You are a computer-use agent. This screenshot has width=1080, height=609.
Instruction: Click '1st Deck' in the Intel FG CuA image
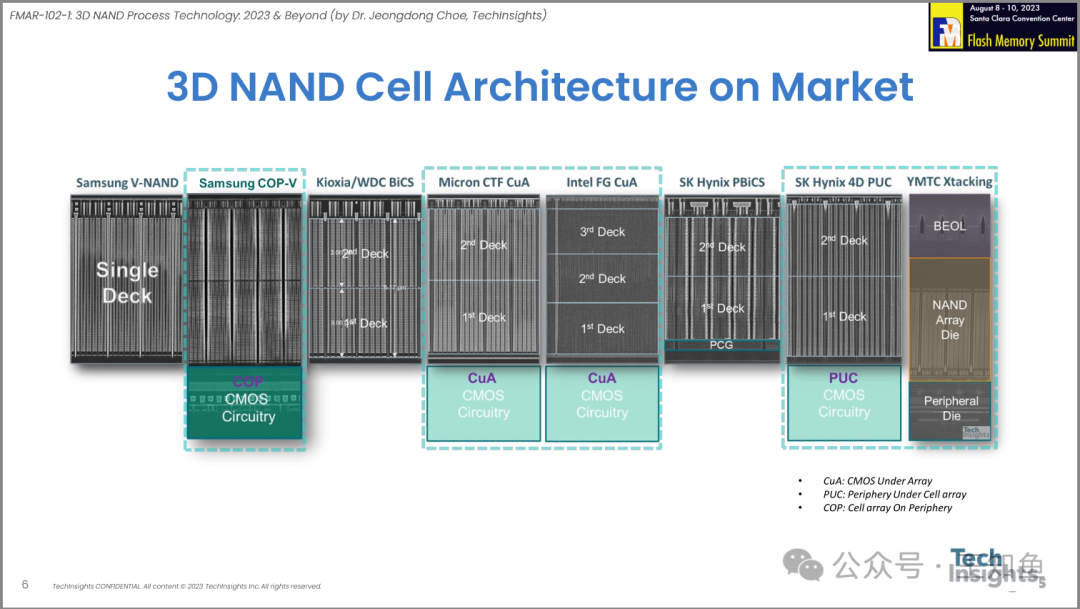click(602, 329)
